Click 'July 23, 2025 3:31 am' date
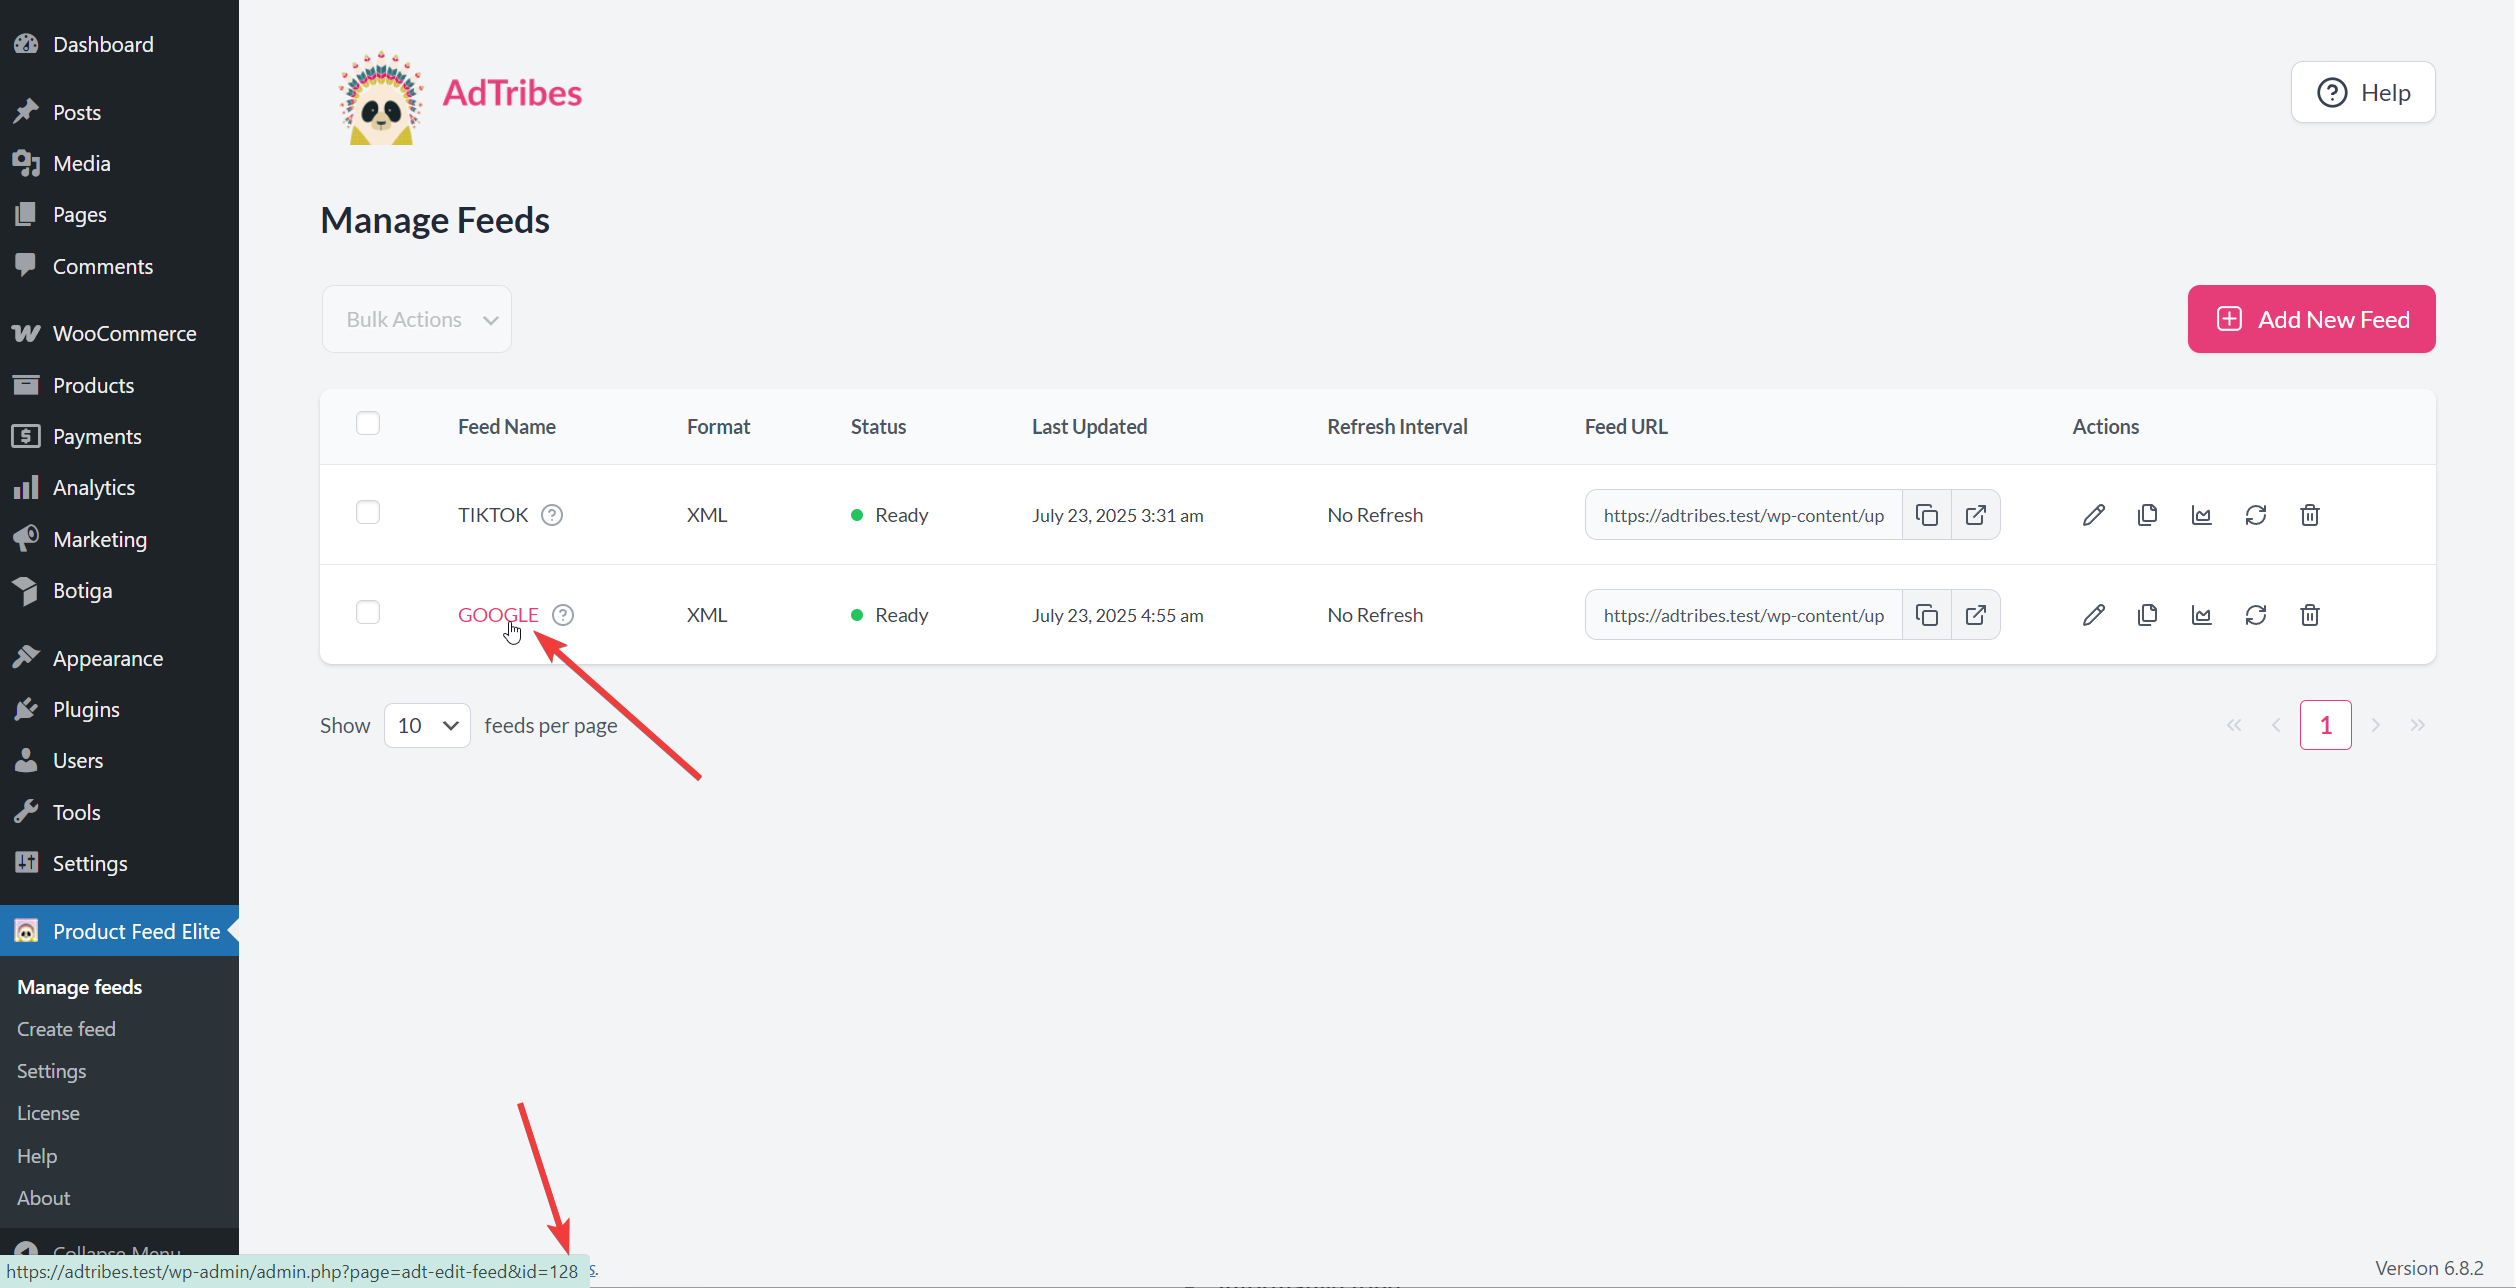 (1117, 515)
